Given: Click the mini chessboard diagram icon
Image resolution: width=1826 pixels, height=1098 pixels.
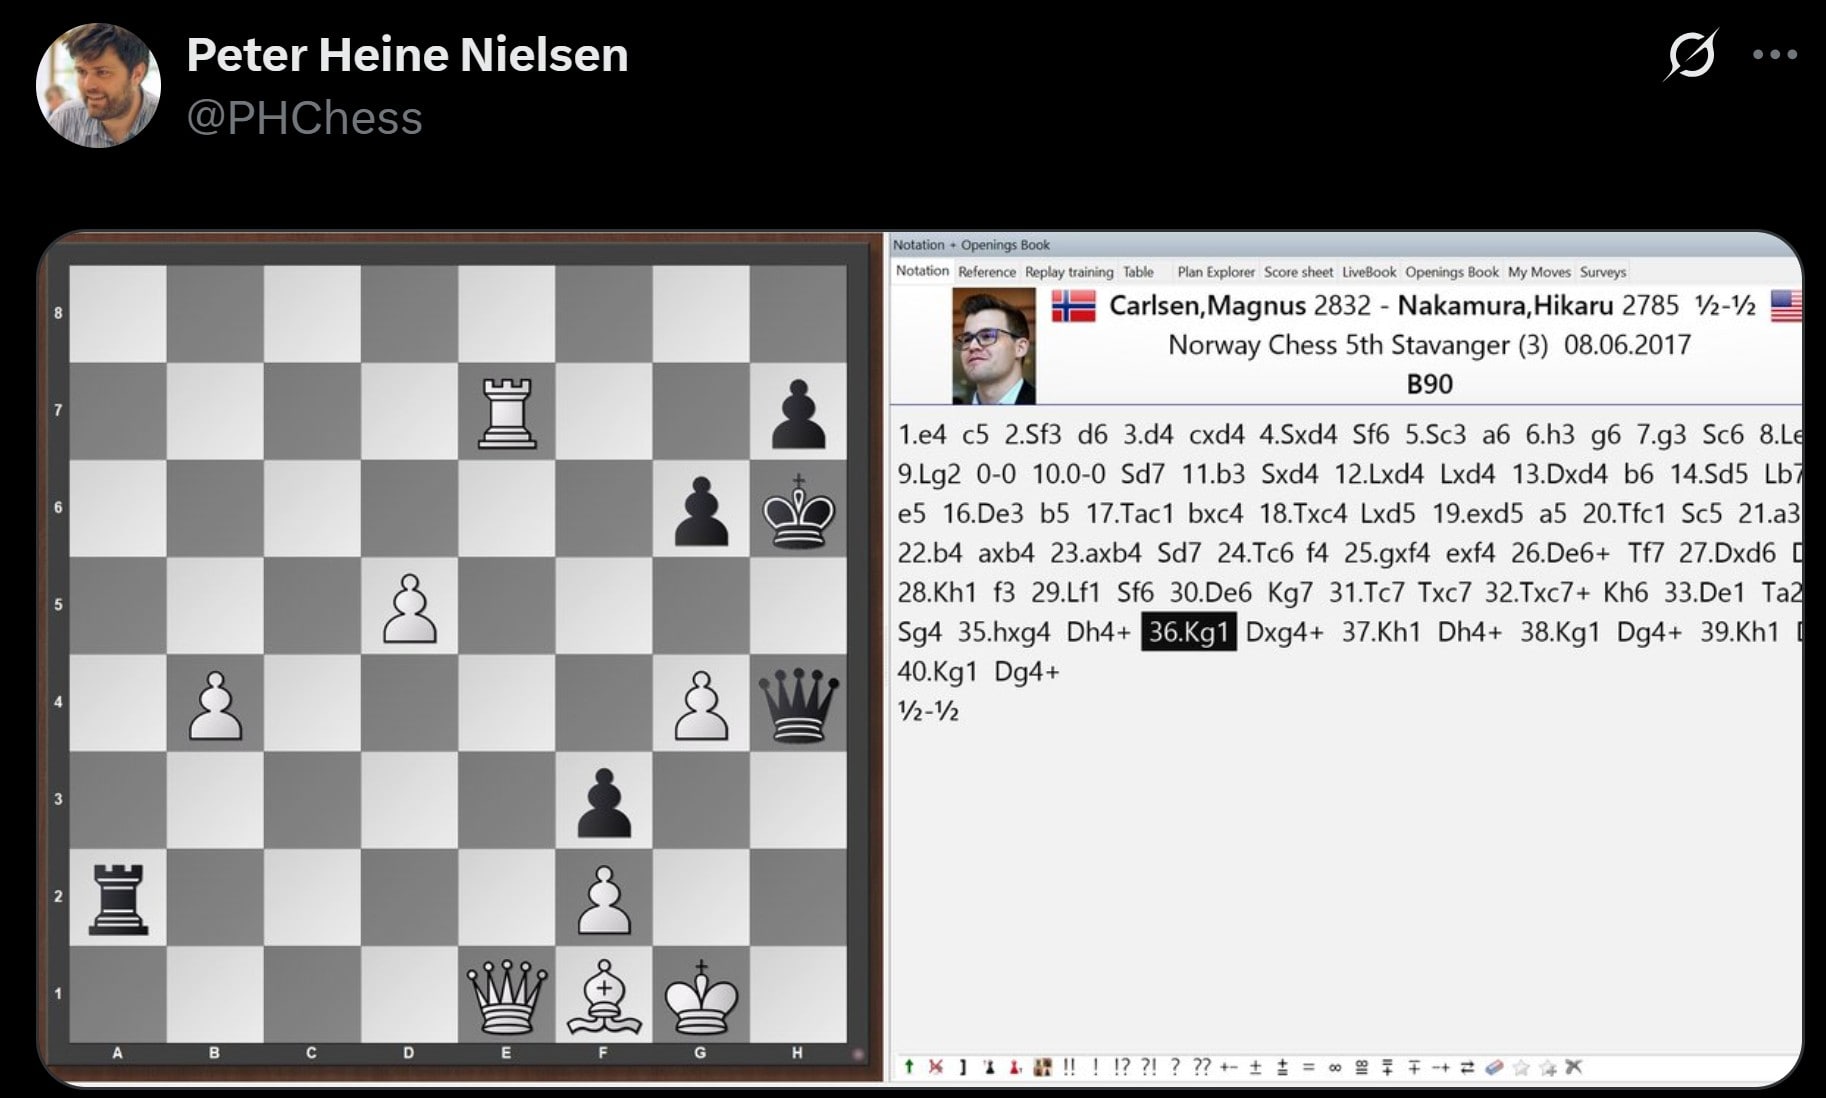Looking at the screenshot, I should coord(1042,1067).
